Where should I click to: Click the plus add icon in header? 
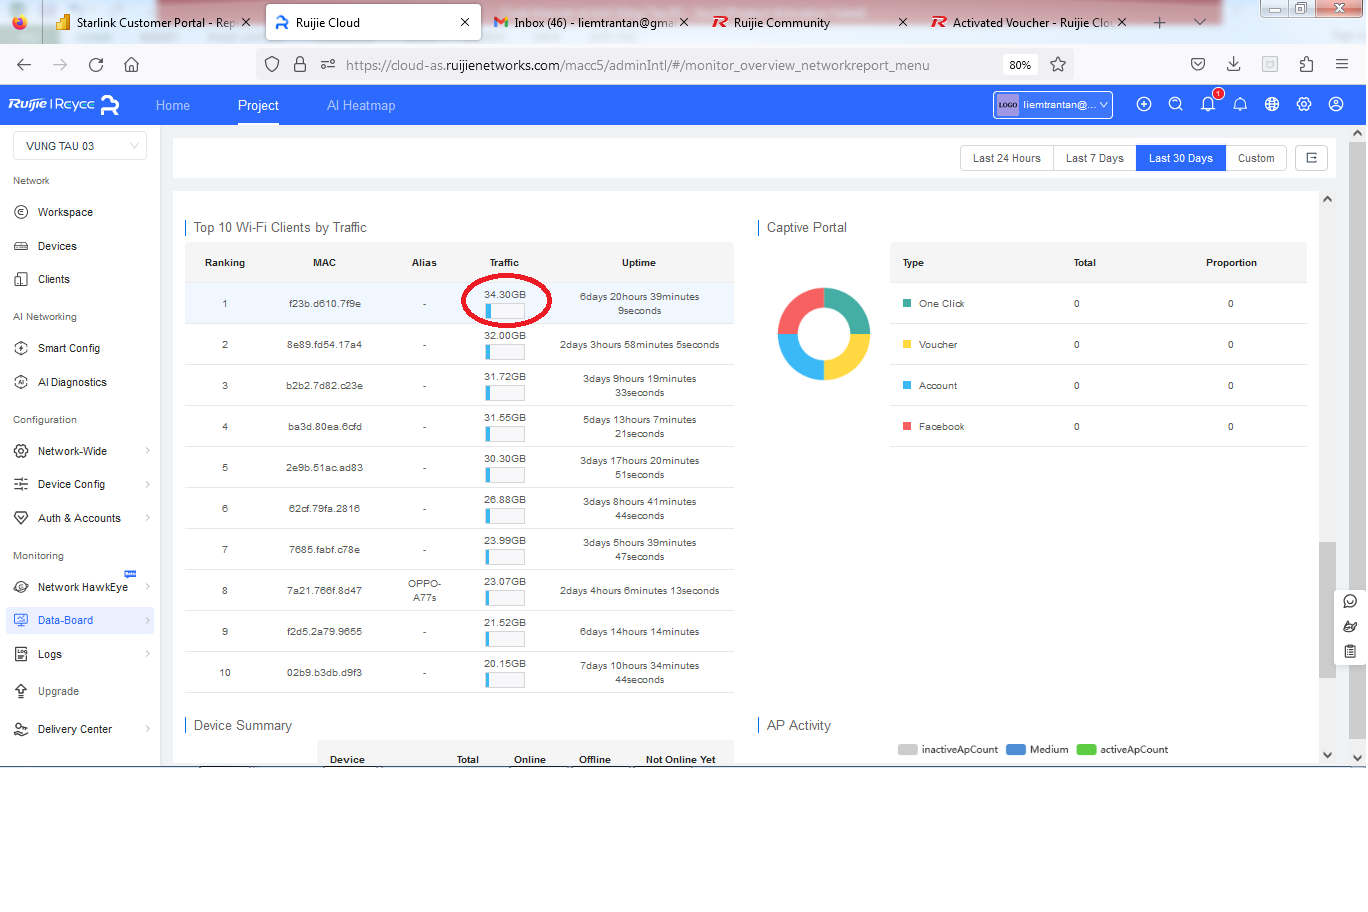coord(1144,105)
